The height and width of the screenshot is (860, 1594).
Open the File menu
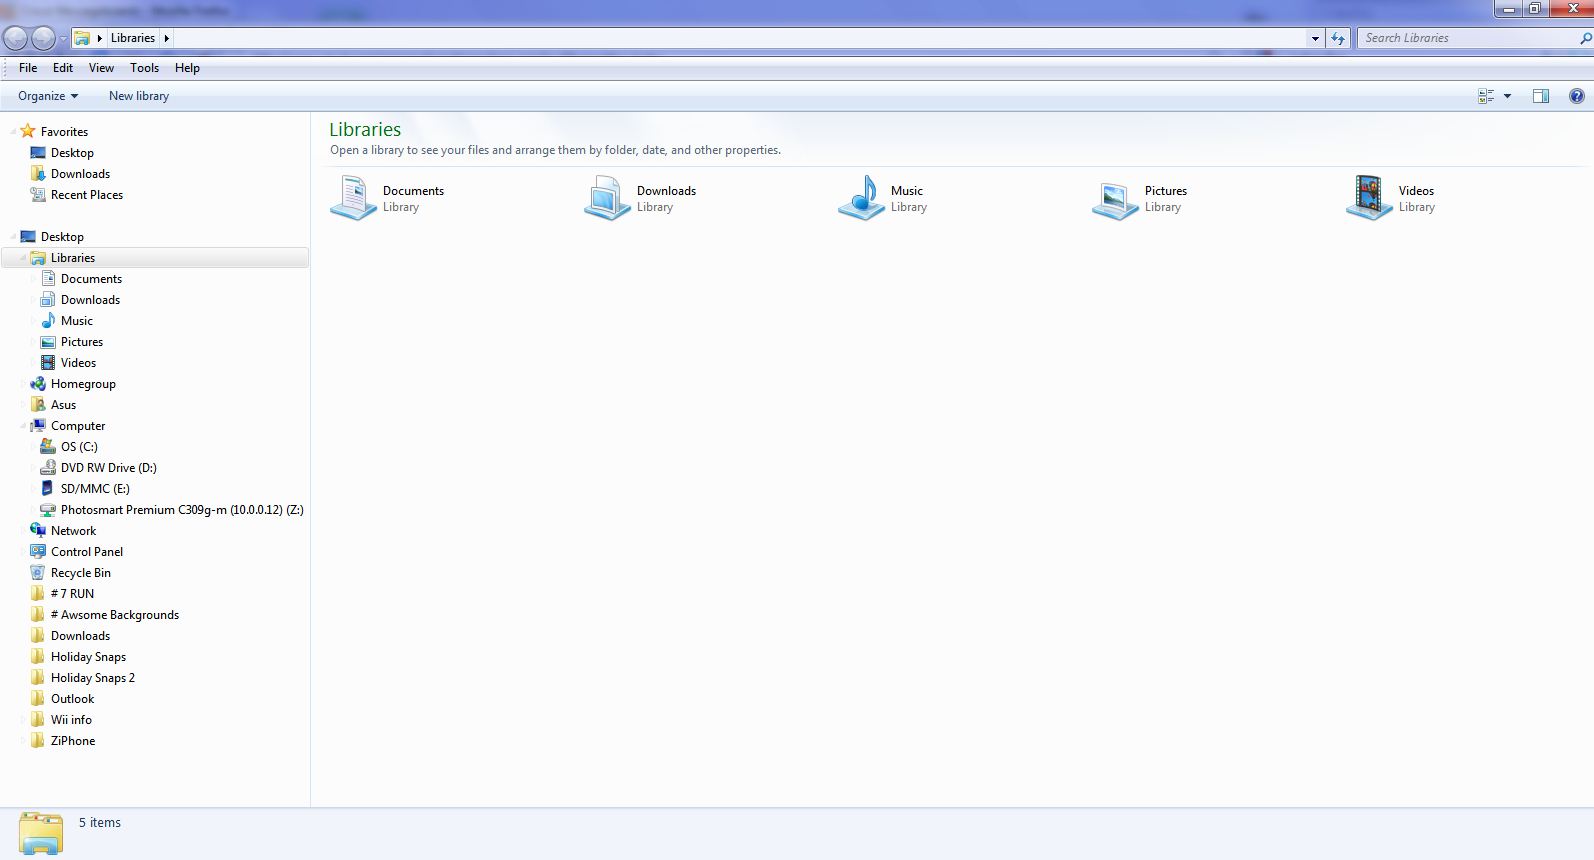click(x=28, y=68)
